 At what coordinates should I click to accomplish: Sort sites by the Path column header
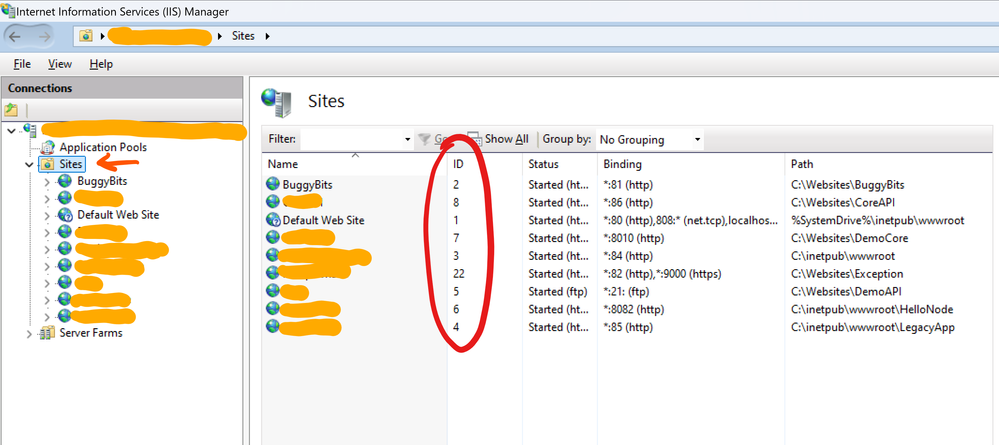click(801, 164)
